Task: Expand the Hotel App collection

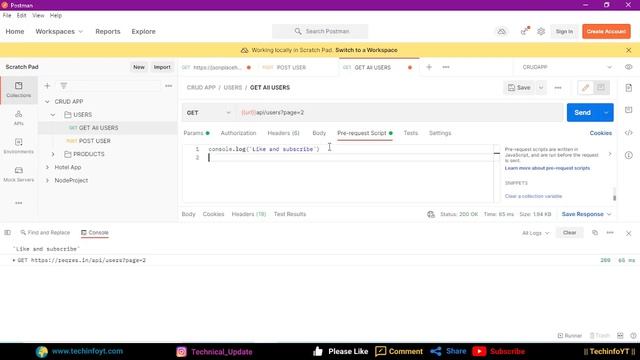Action: coord(47,167)
